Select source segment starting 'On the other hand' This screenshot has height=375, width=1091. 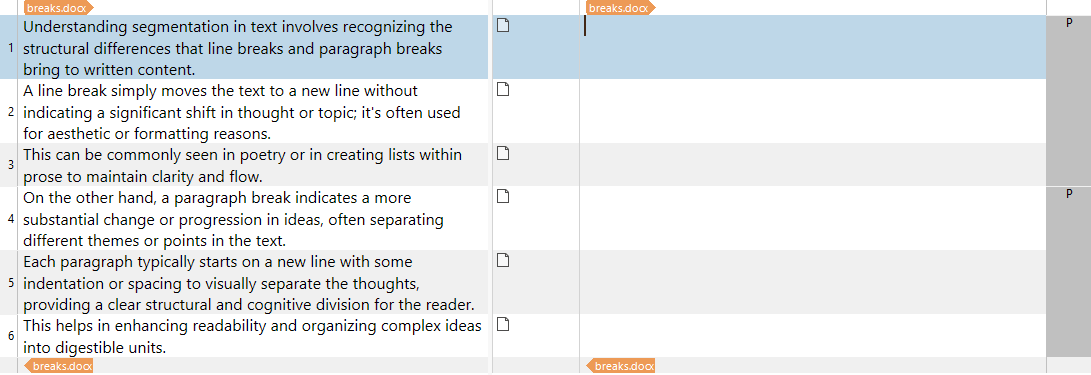pyautogui.click(x=255, y=218)
